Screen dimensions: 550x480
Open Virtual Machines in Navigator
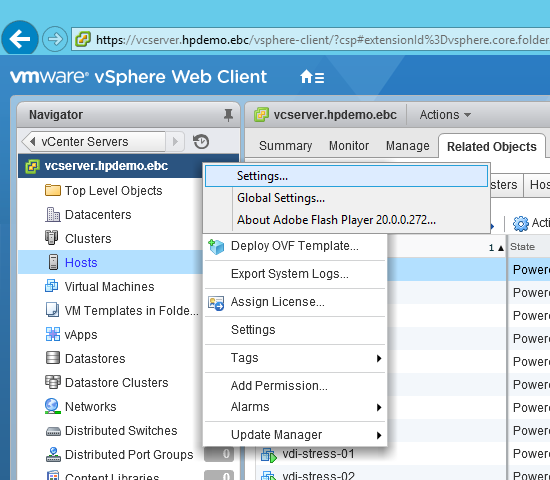tap(109, 287)
